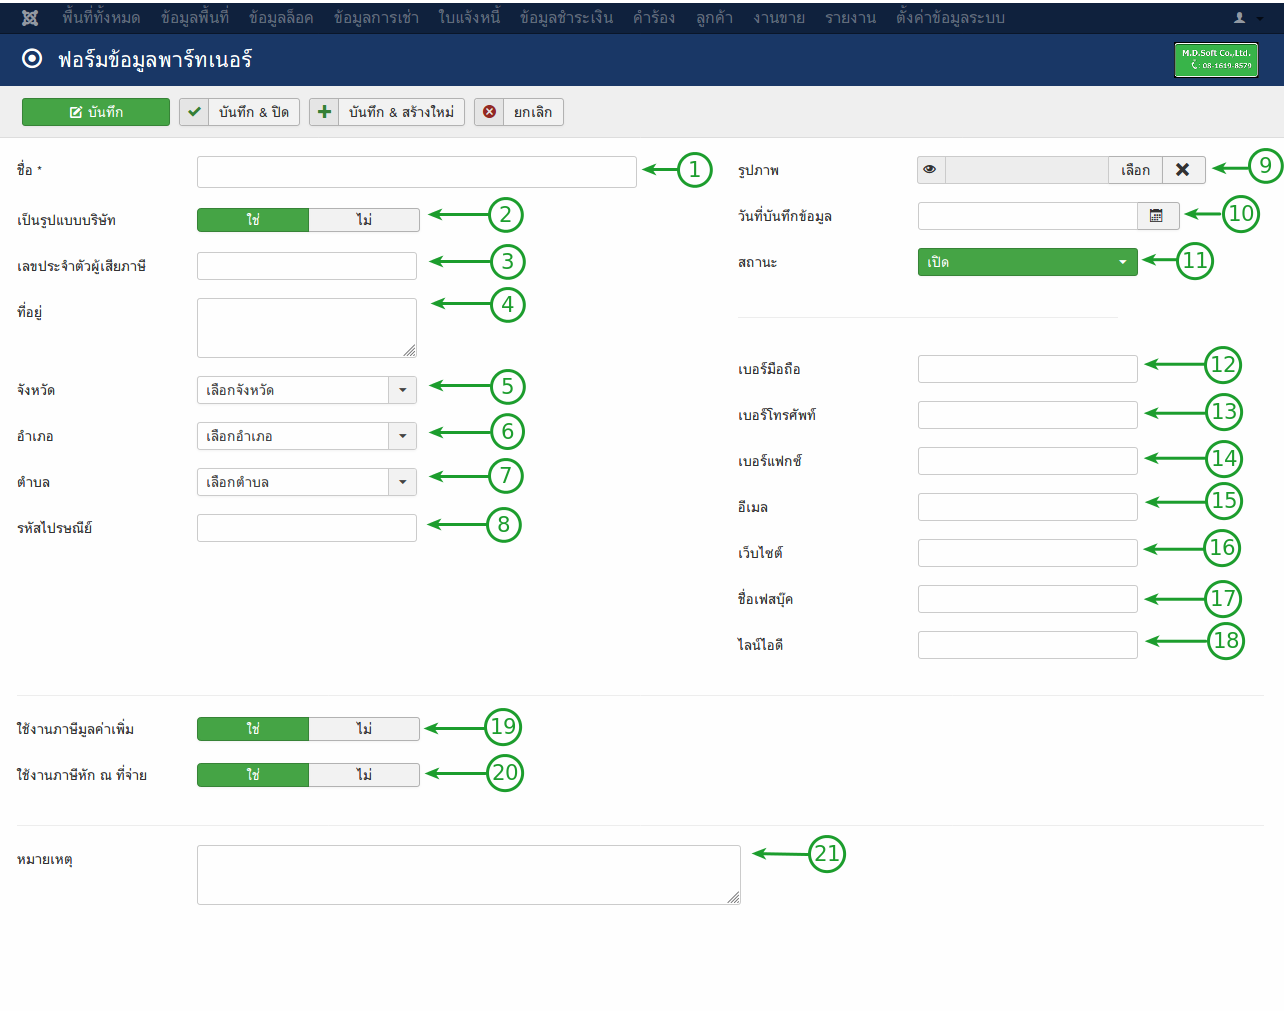This screenshot has height=1011, width=1287.
Task: Open the พื้นที่ทั้งหมด menu
Action: click(101, 17)
